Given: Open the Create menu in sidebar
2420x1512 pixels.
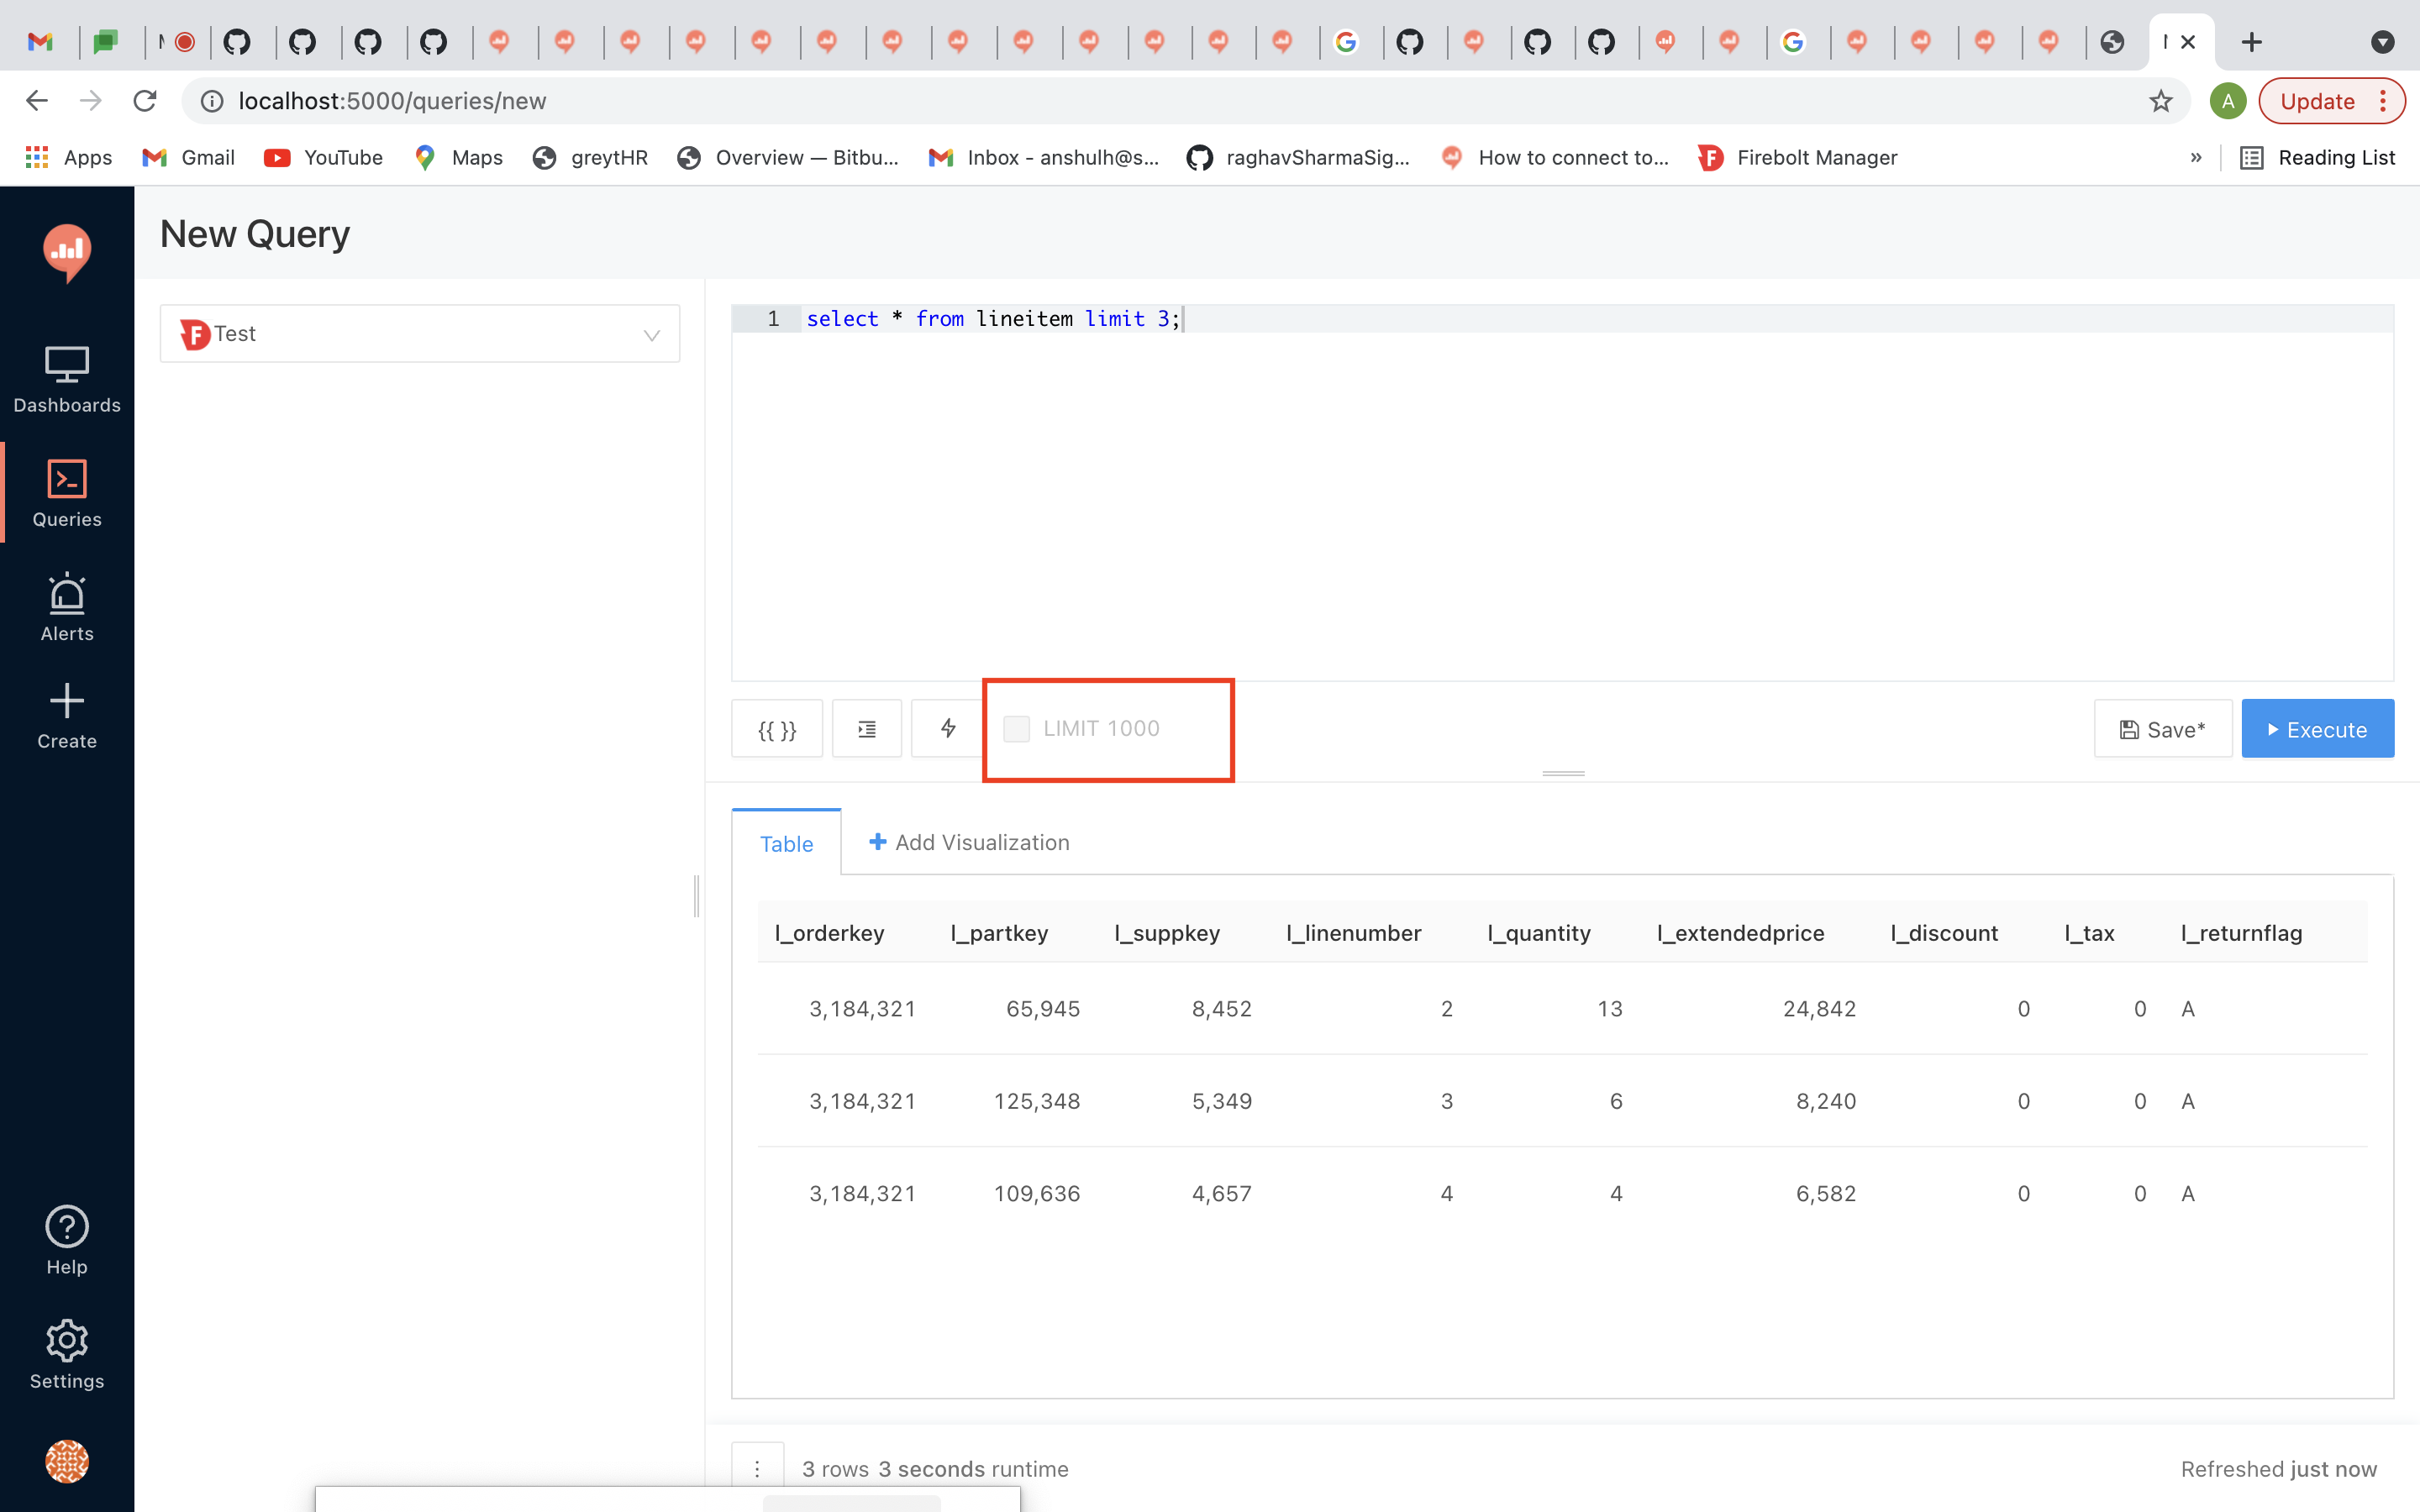Looking at the screenshot, I should 67,716.
